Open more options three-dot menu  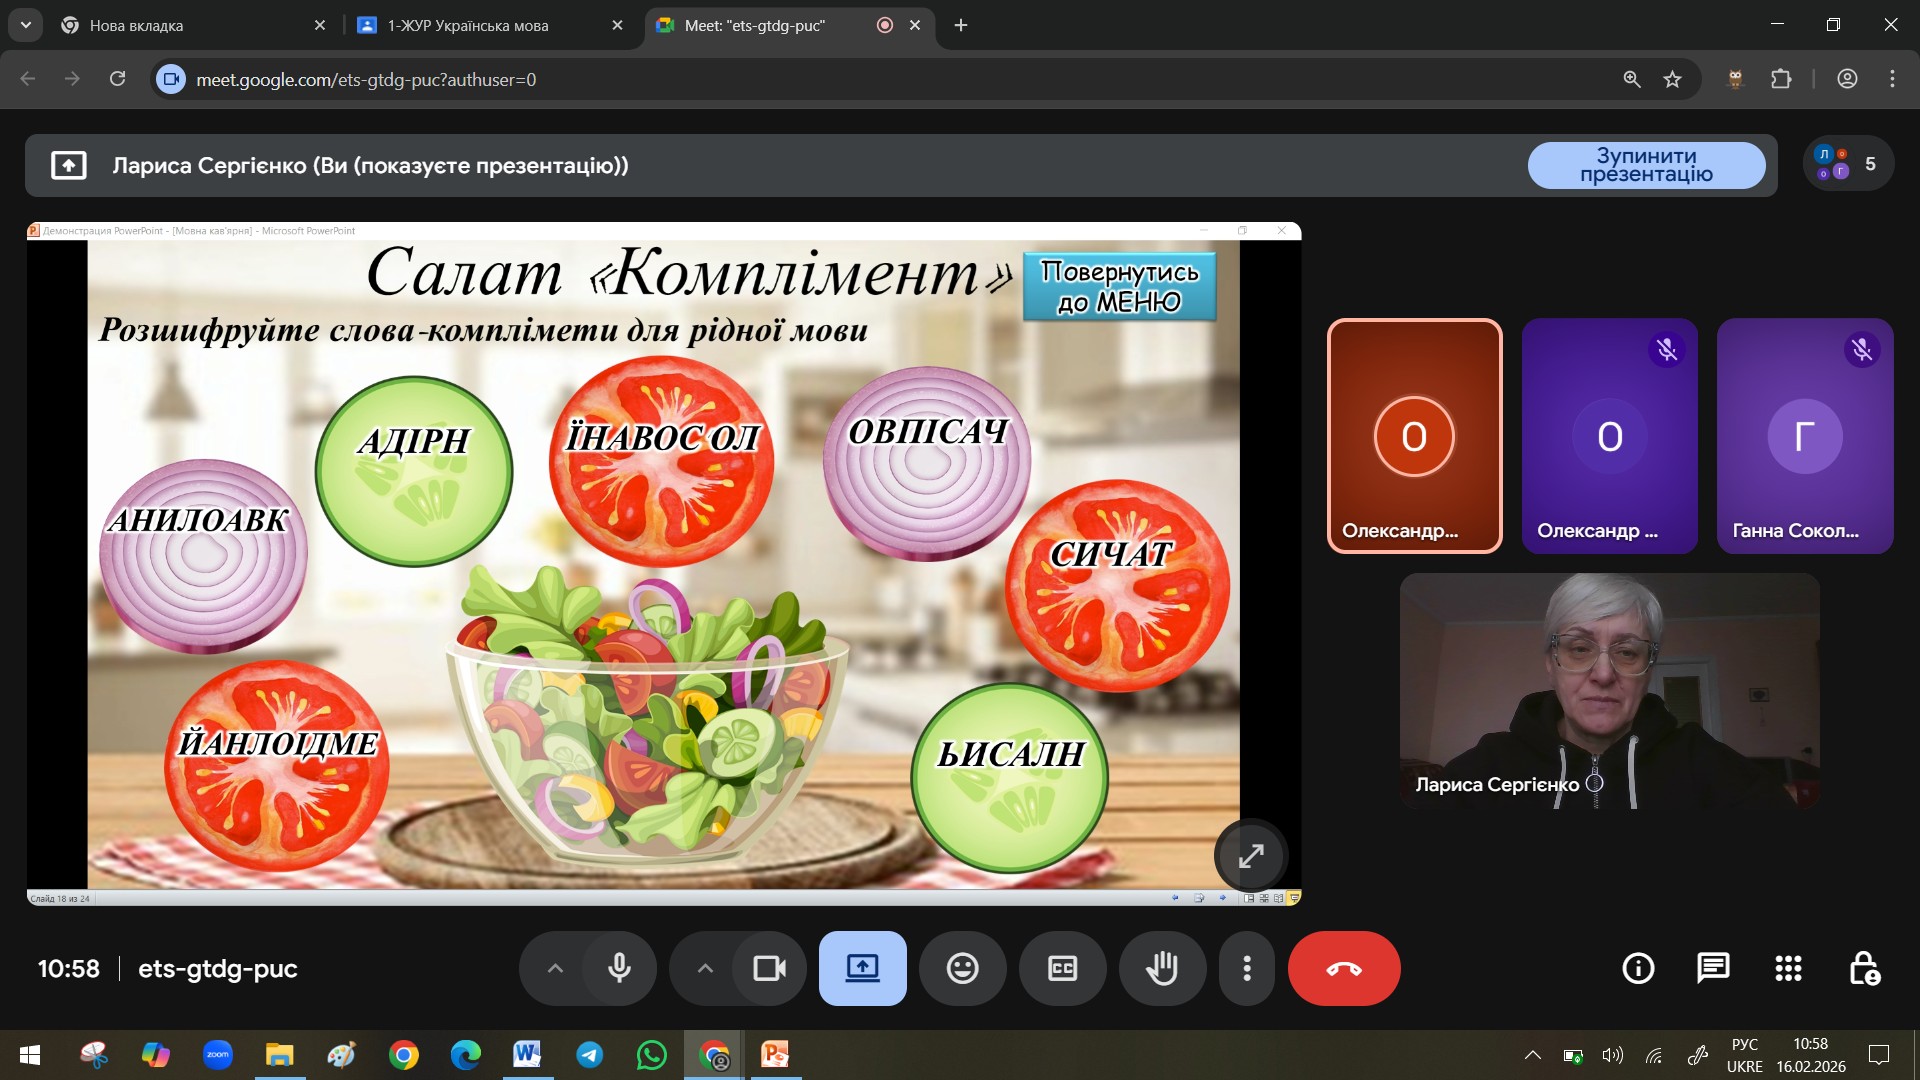point(1246,968)
